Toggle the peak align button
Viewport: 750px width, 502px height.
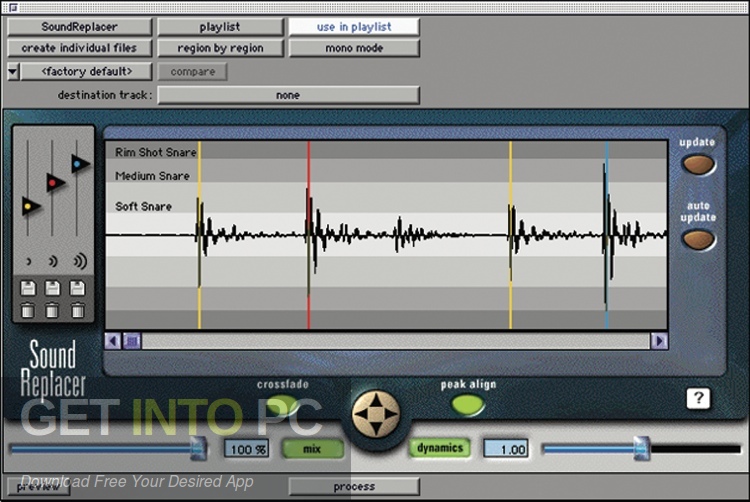(467, 405)
